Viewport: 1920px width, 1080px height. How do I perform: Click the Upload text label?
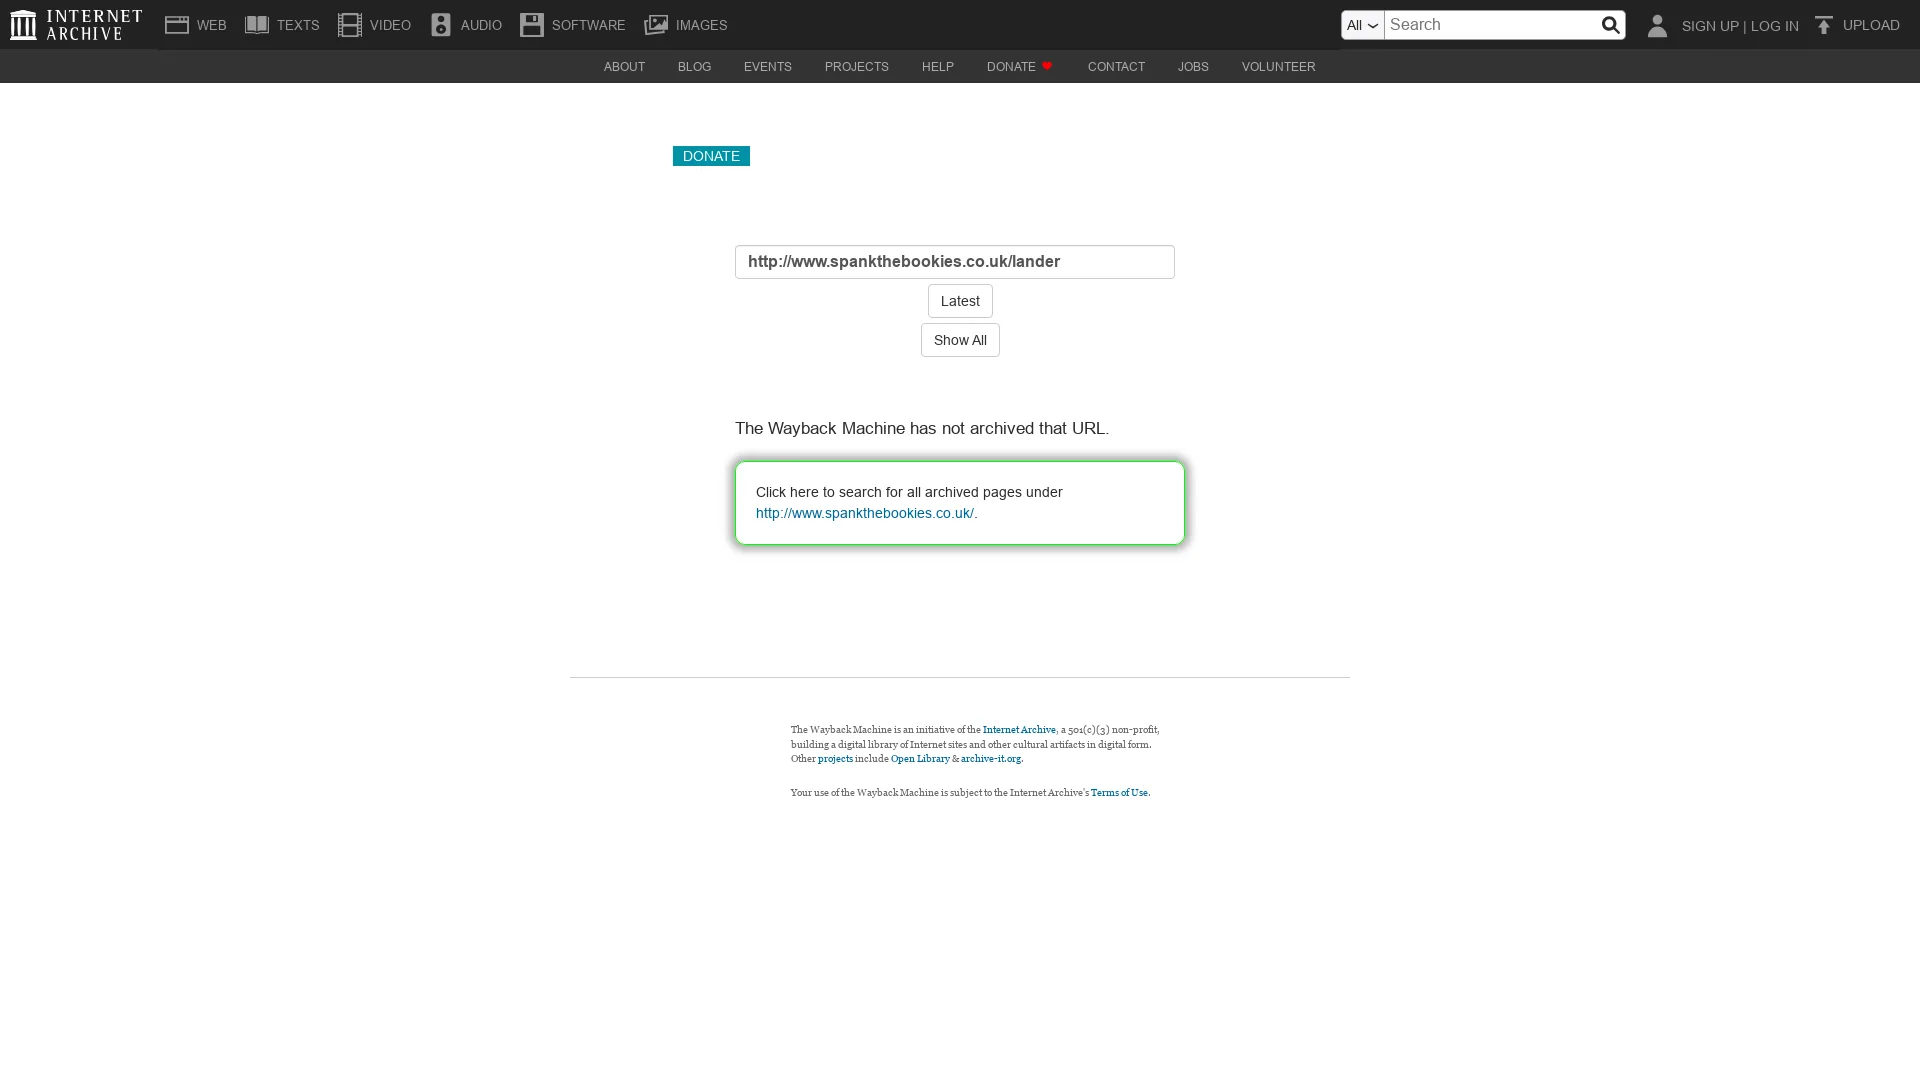coord(1871,25)
